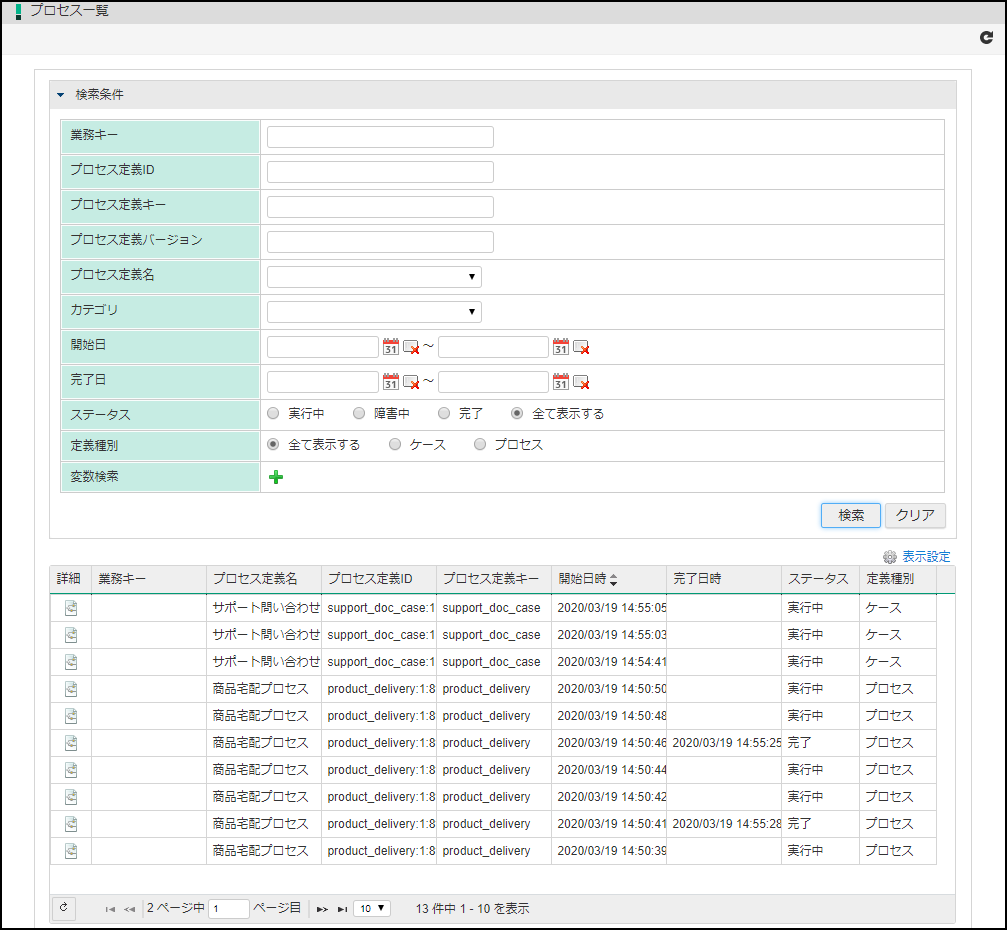The image size is (1007, 930).
Task: Clear the 開始日 start date value
Action: point(411,347)
